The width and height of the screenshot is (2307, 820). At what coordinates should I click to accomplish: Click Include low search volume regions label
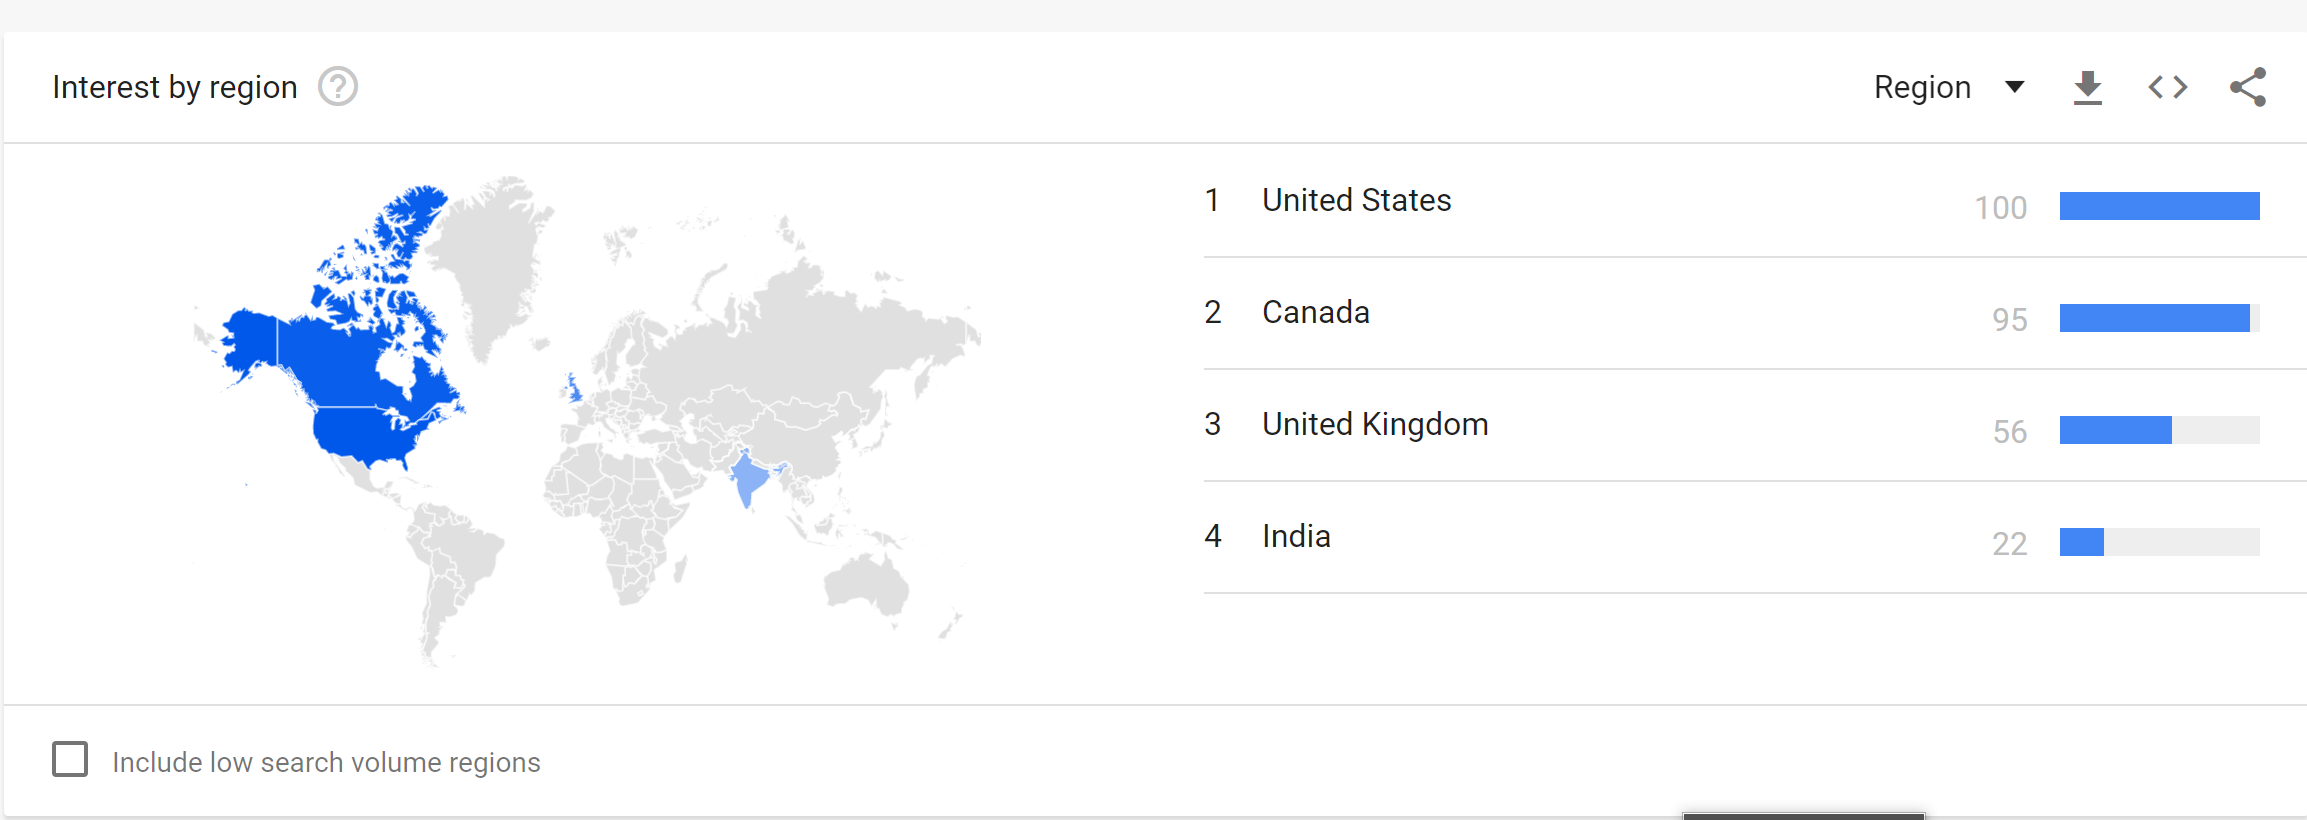326,762
